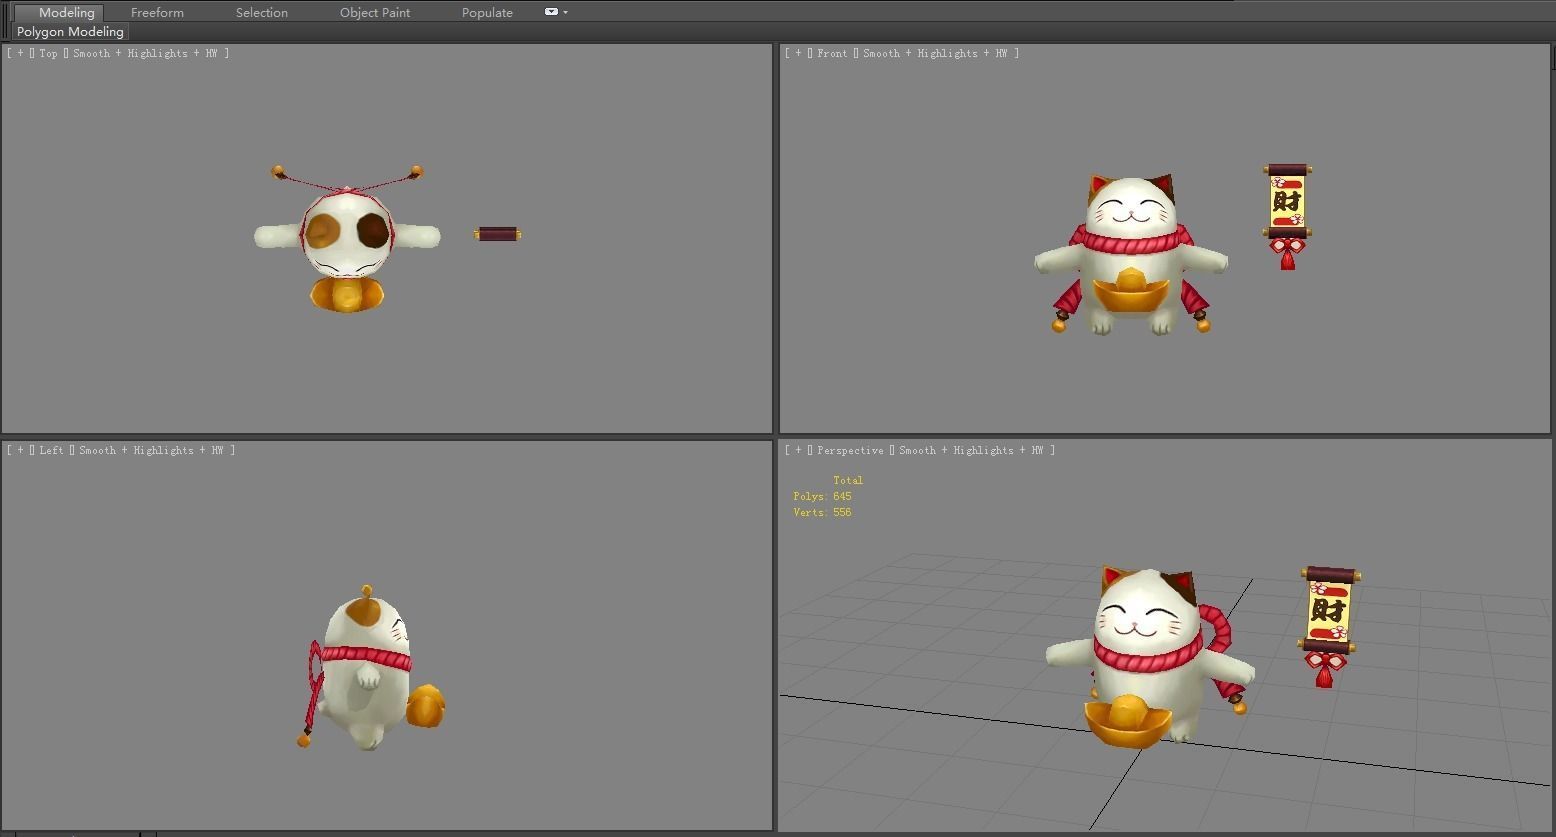The width and height of the screenshot is (1556, 837).
Task: Open the Perspective viewport plus menu
Action: [x=798, y=450]
